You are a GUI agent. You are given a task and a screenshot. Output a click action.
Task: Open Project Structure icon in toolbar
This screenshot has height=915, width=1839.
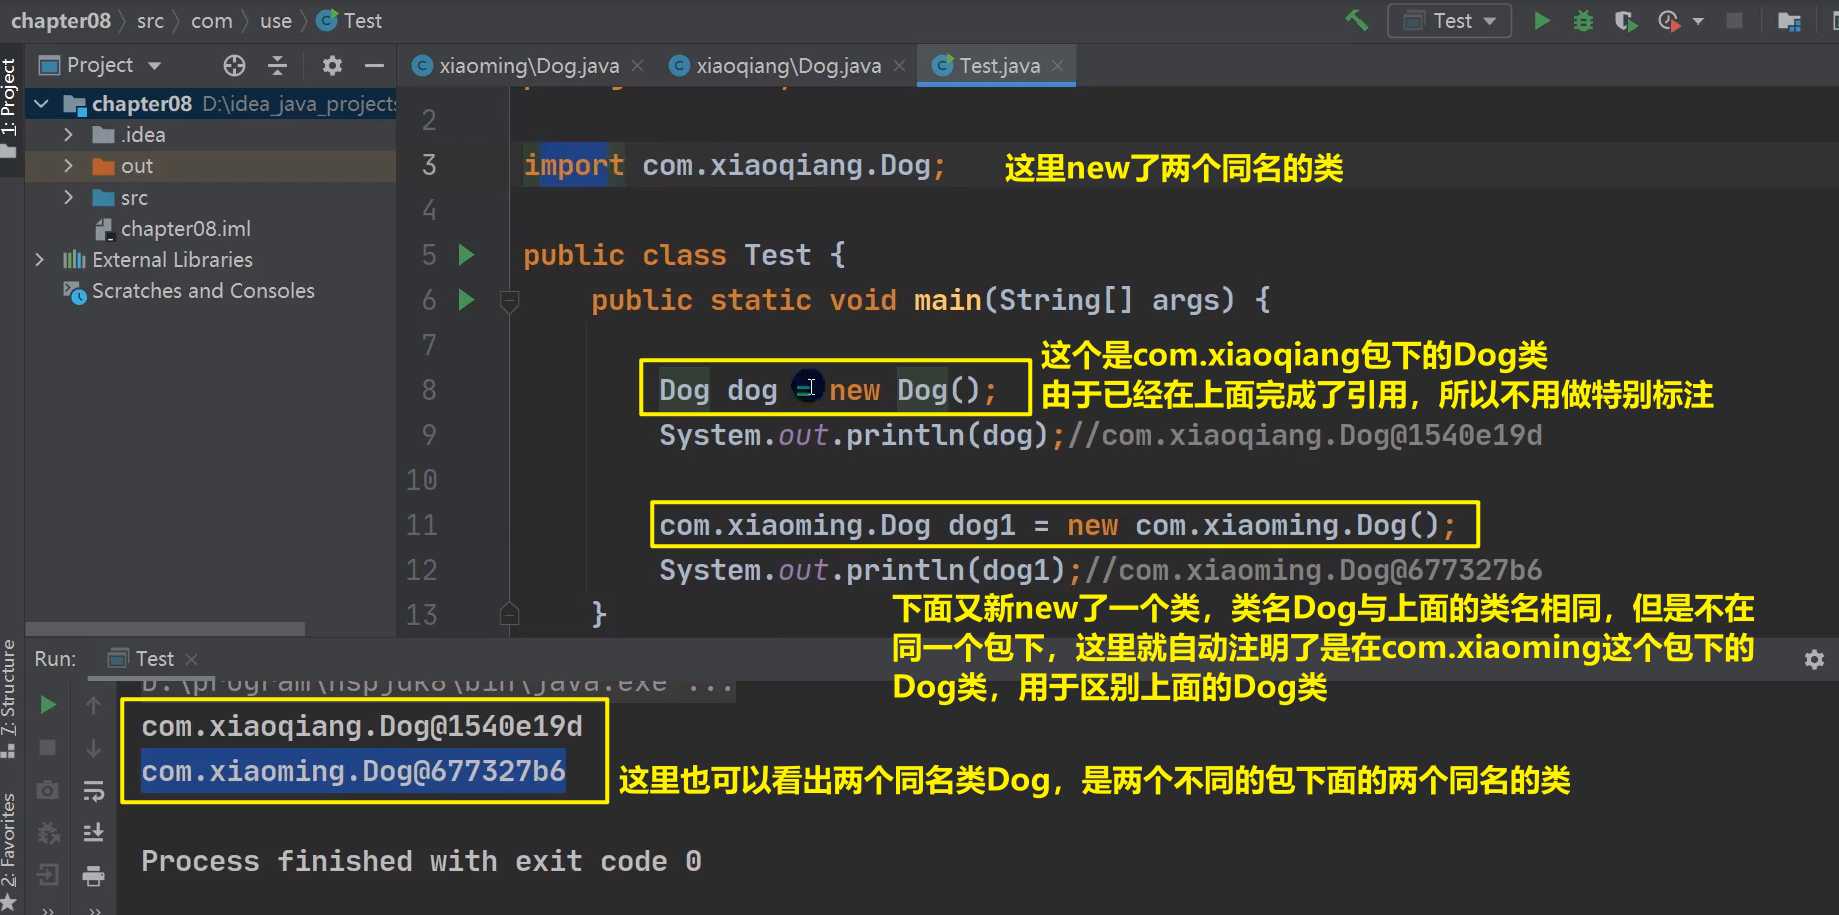1789,20
